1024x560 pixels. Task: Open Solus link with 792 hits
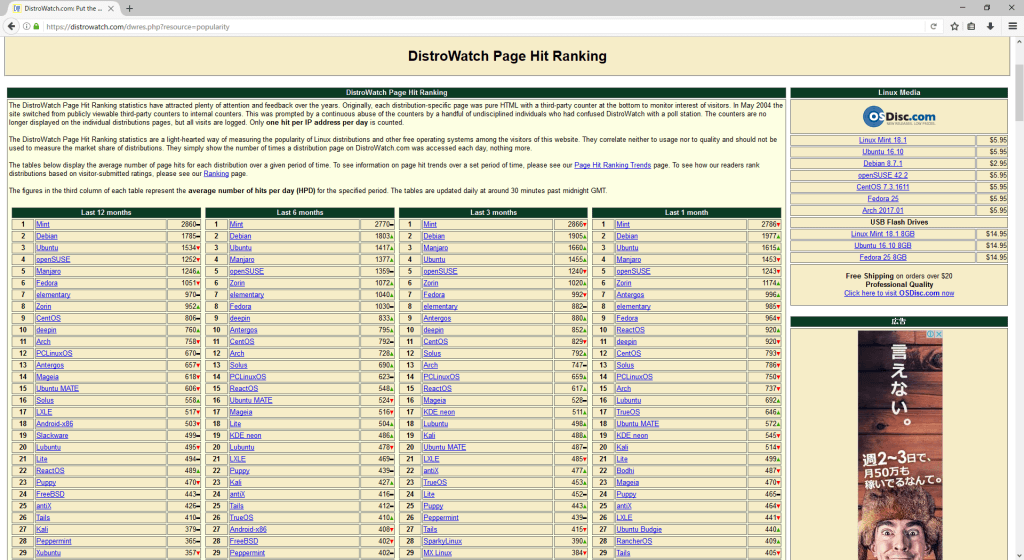[432, 354]
